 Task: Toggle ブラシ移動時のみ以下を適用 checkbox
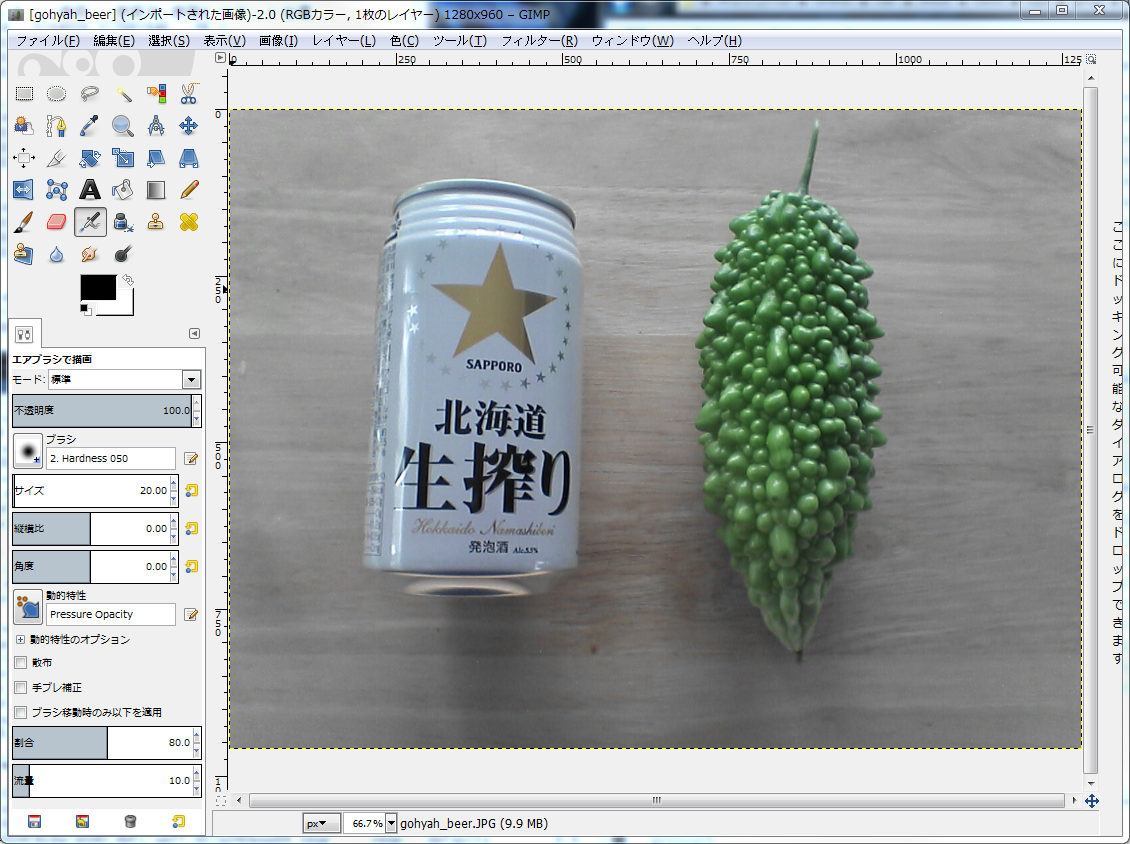pos(21,712)
